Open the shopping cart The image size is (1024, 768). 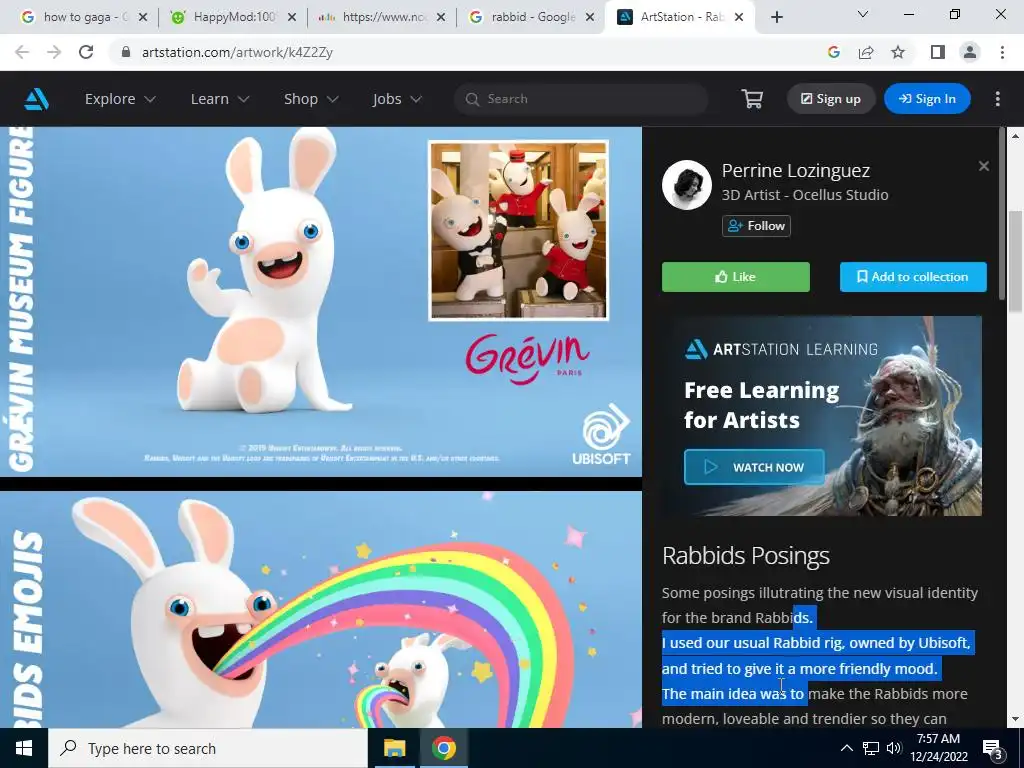pos(752,99)
